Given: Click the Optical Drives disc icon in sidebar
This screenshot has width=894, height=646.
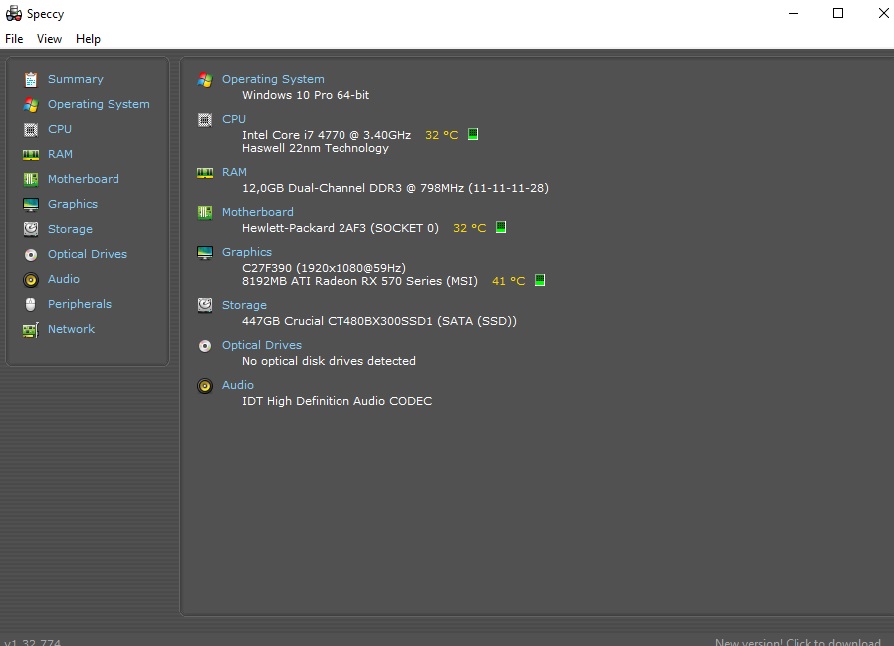Looking at the screenshot, I should 31,254.
